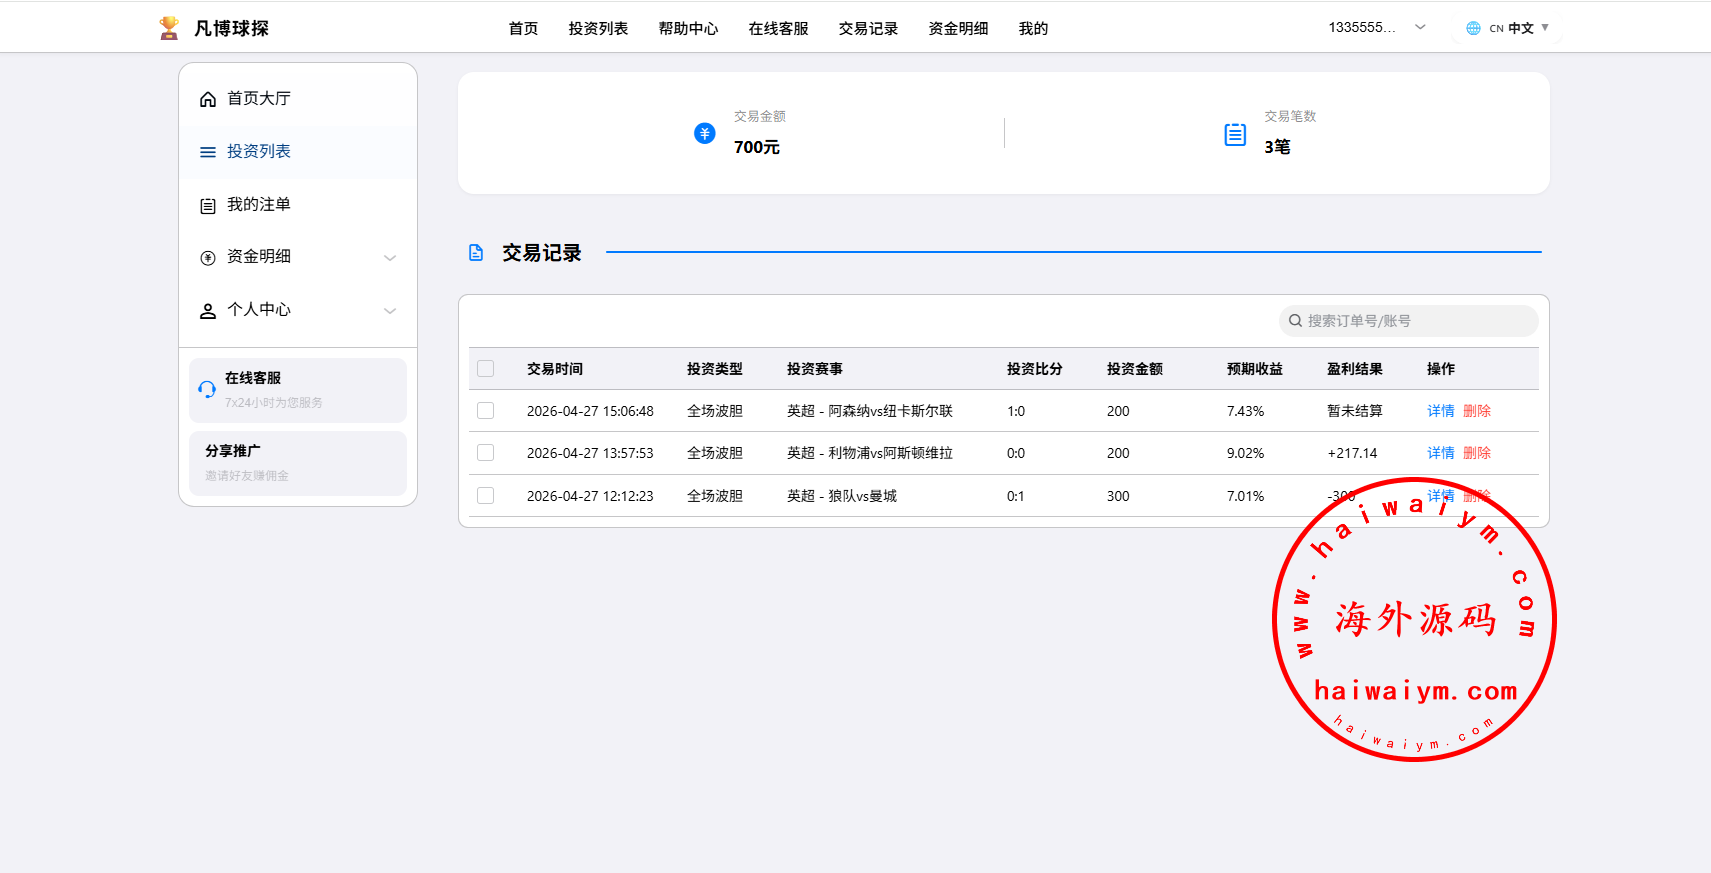Click the list icon beside 投资列表
This screenshot has width=1711, height=873.
click(x=208, y=152)
